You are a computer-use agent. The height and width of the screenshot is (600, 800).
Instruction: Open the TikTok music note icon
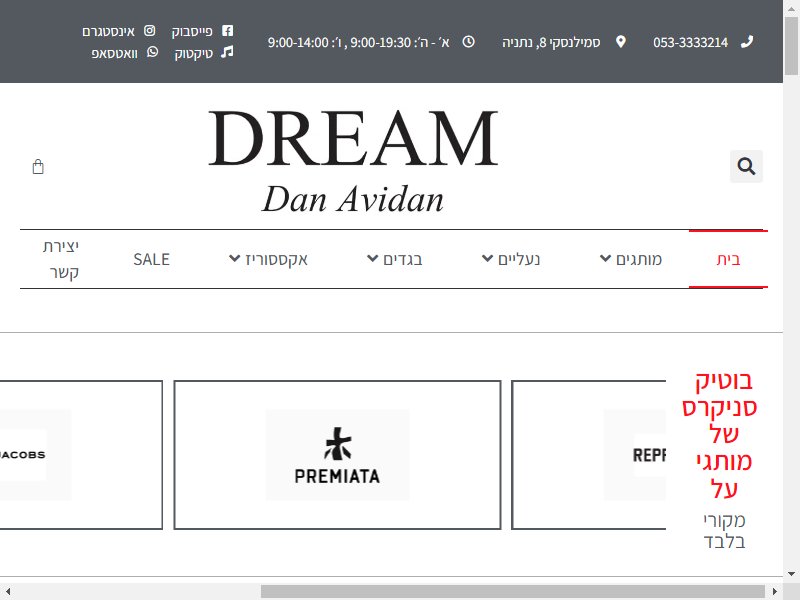(227, 52)
